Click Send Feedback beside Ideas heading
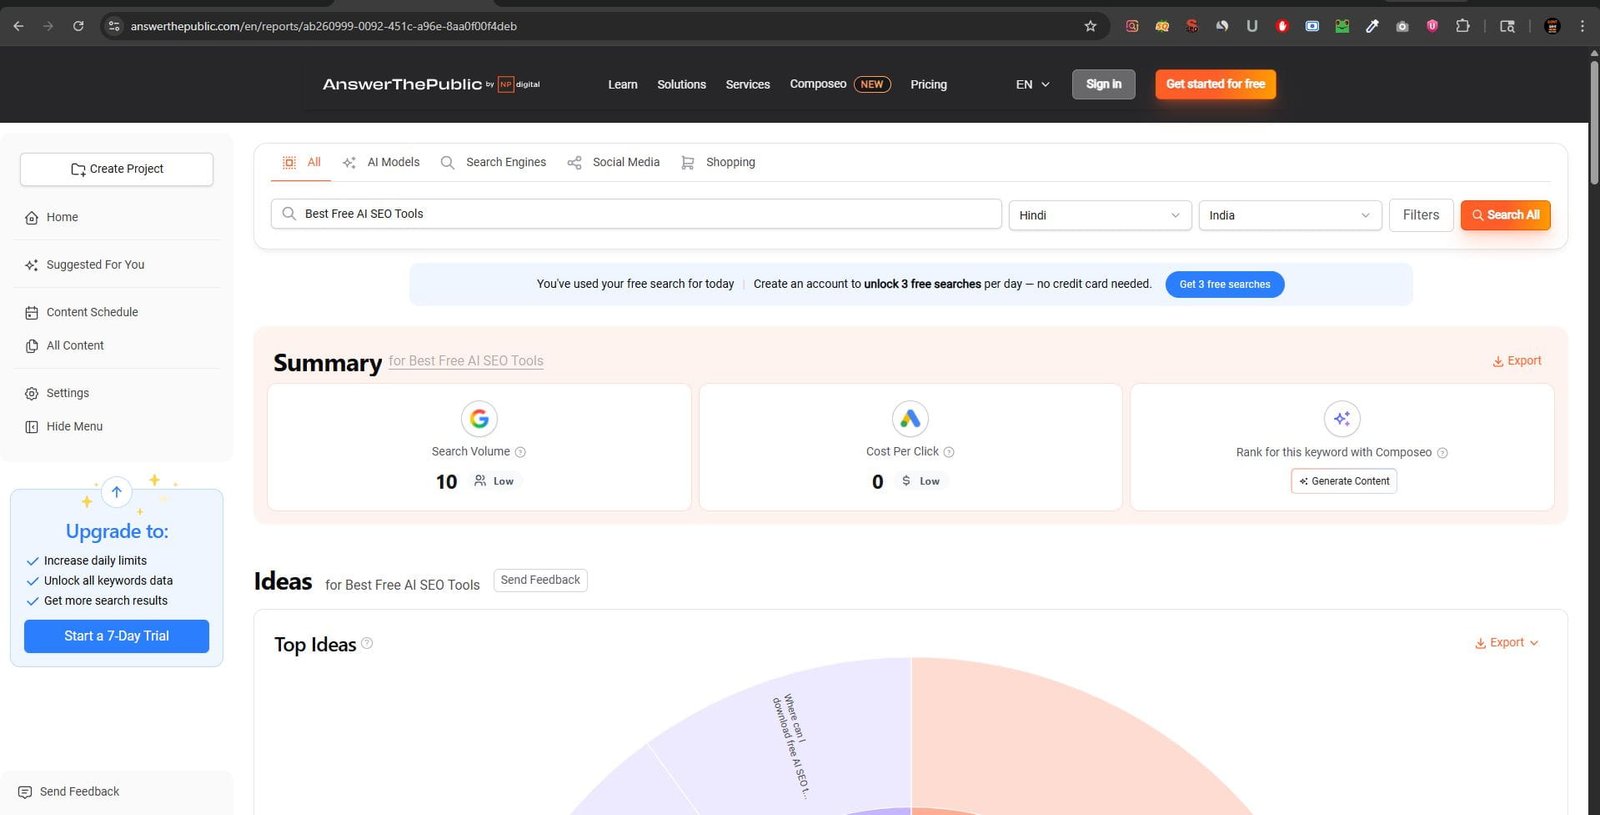This screenshot has height=815, width=1600. 540,580
